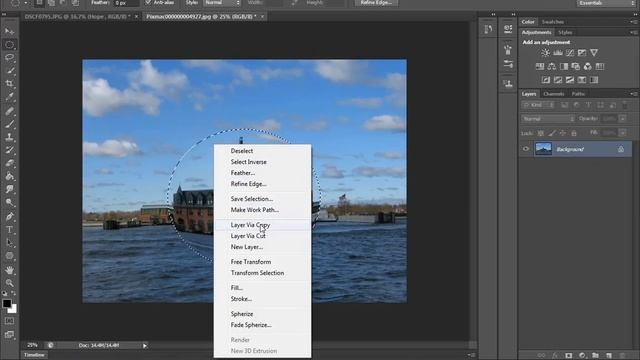Click the Feather input field
Screen dimensions: 640x360
click(126, 3)
